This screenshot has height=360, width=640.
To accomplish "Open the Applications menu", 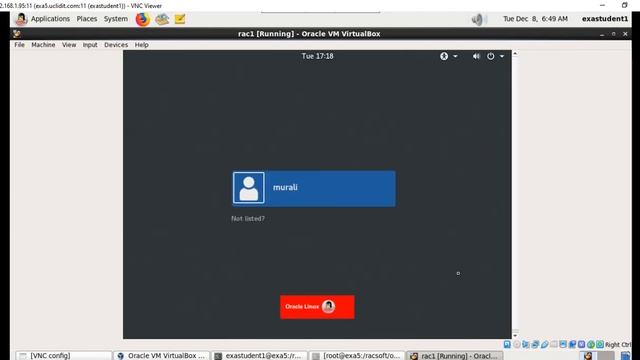I will point(50,19).
